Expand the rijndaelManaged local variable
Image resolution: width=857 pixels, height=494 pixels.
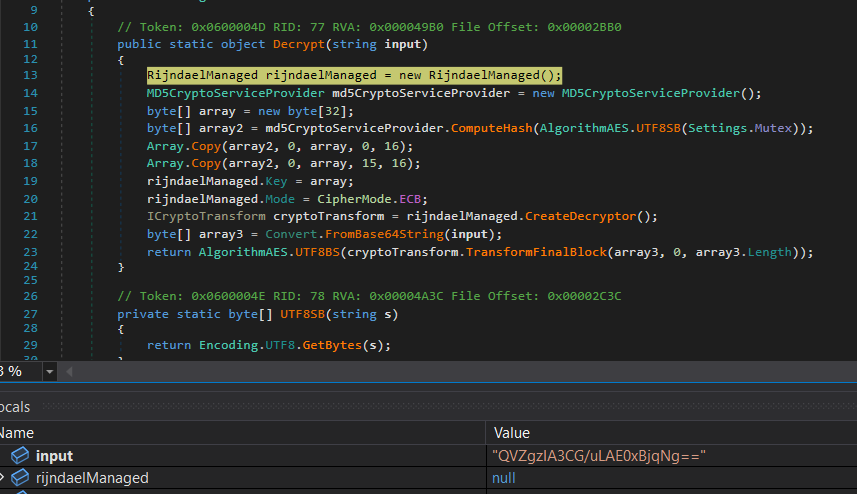pyautogui.click(x=2, y=478)
